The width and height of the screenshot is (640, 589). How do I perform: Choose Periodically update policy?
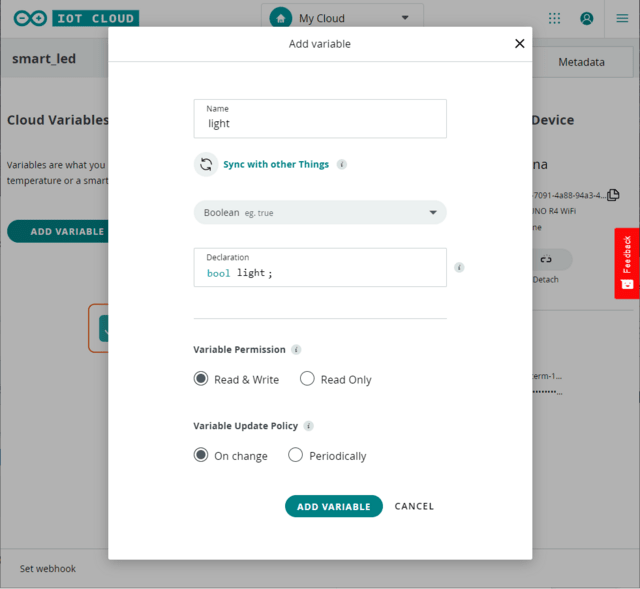(296, 455)
